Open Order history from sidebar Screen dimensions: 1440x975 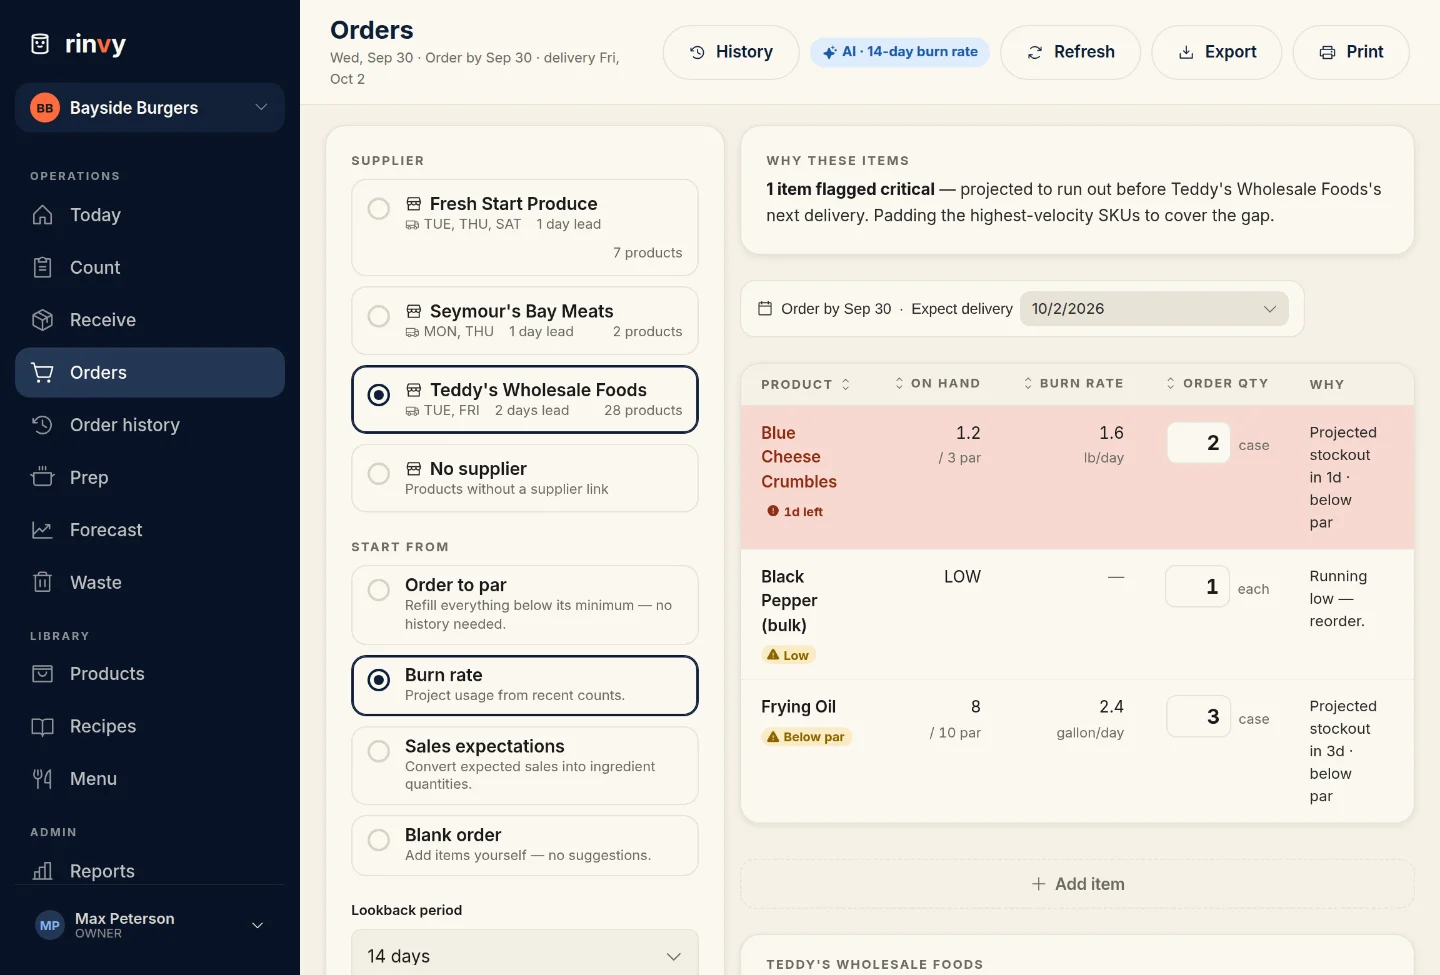coord(150,425)
